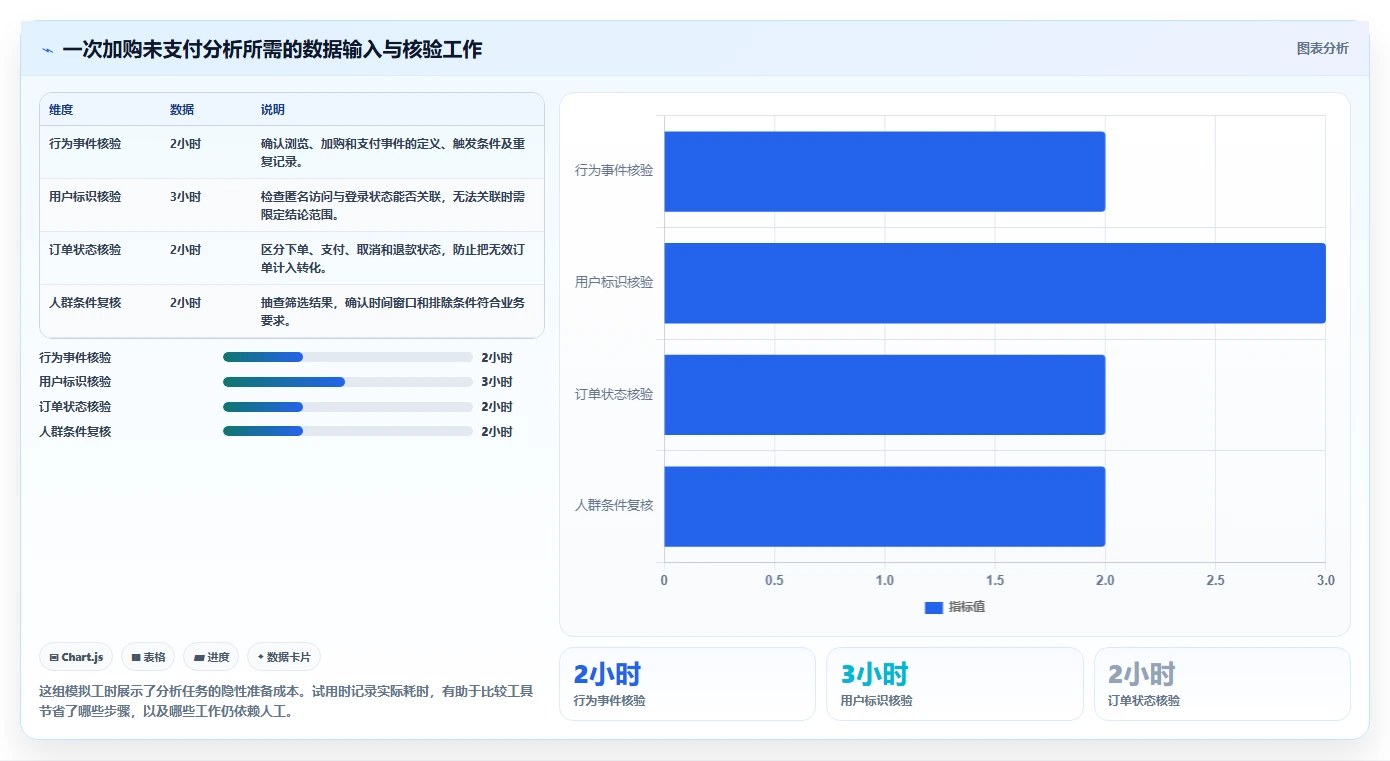The height and width of the screenshot is (761, 1390).
Task: Click the lightning icon beside the page title
Action: 47,50
